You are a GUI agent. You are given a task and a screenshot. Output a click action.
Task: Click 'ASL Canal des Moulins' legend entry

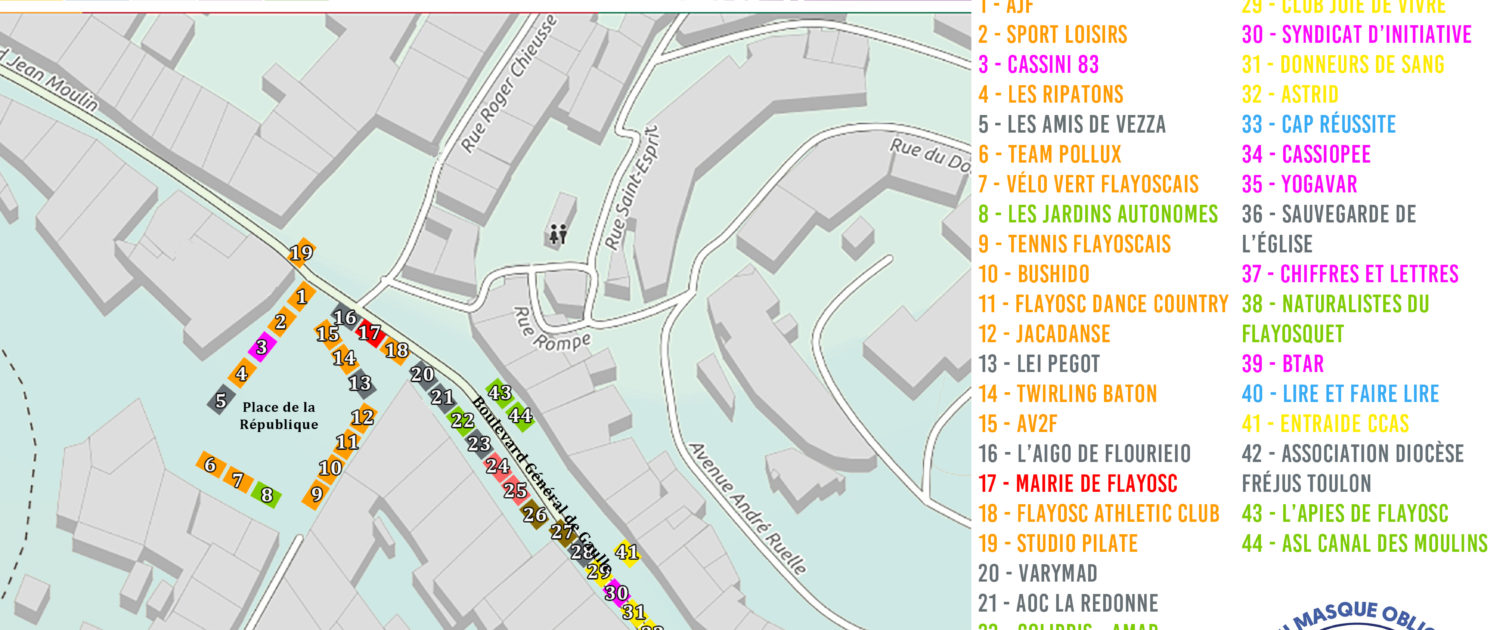coord(1364,544)
